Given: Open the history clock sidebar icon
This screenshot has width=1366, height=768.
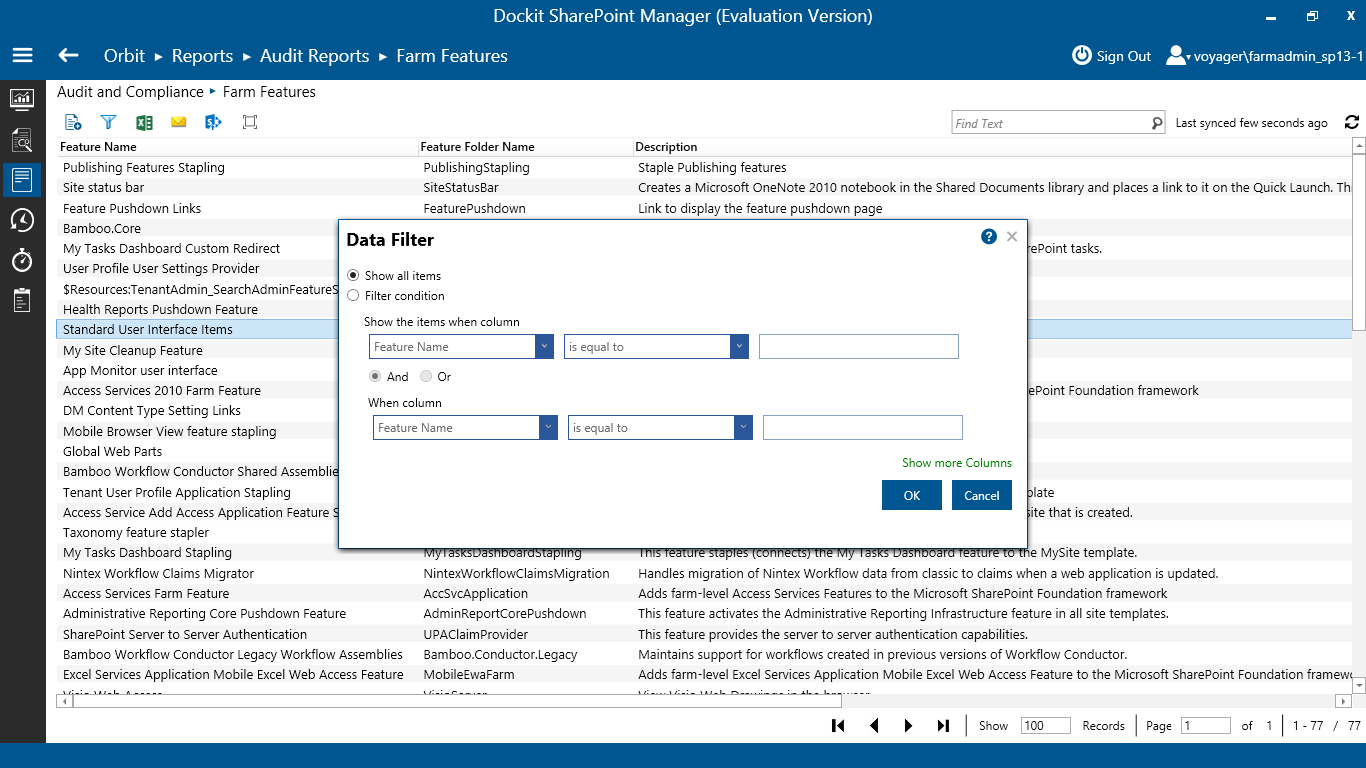Looking at the screenshot, I should 22,220.
